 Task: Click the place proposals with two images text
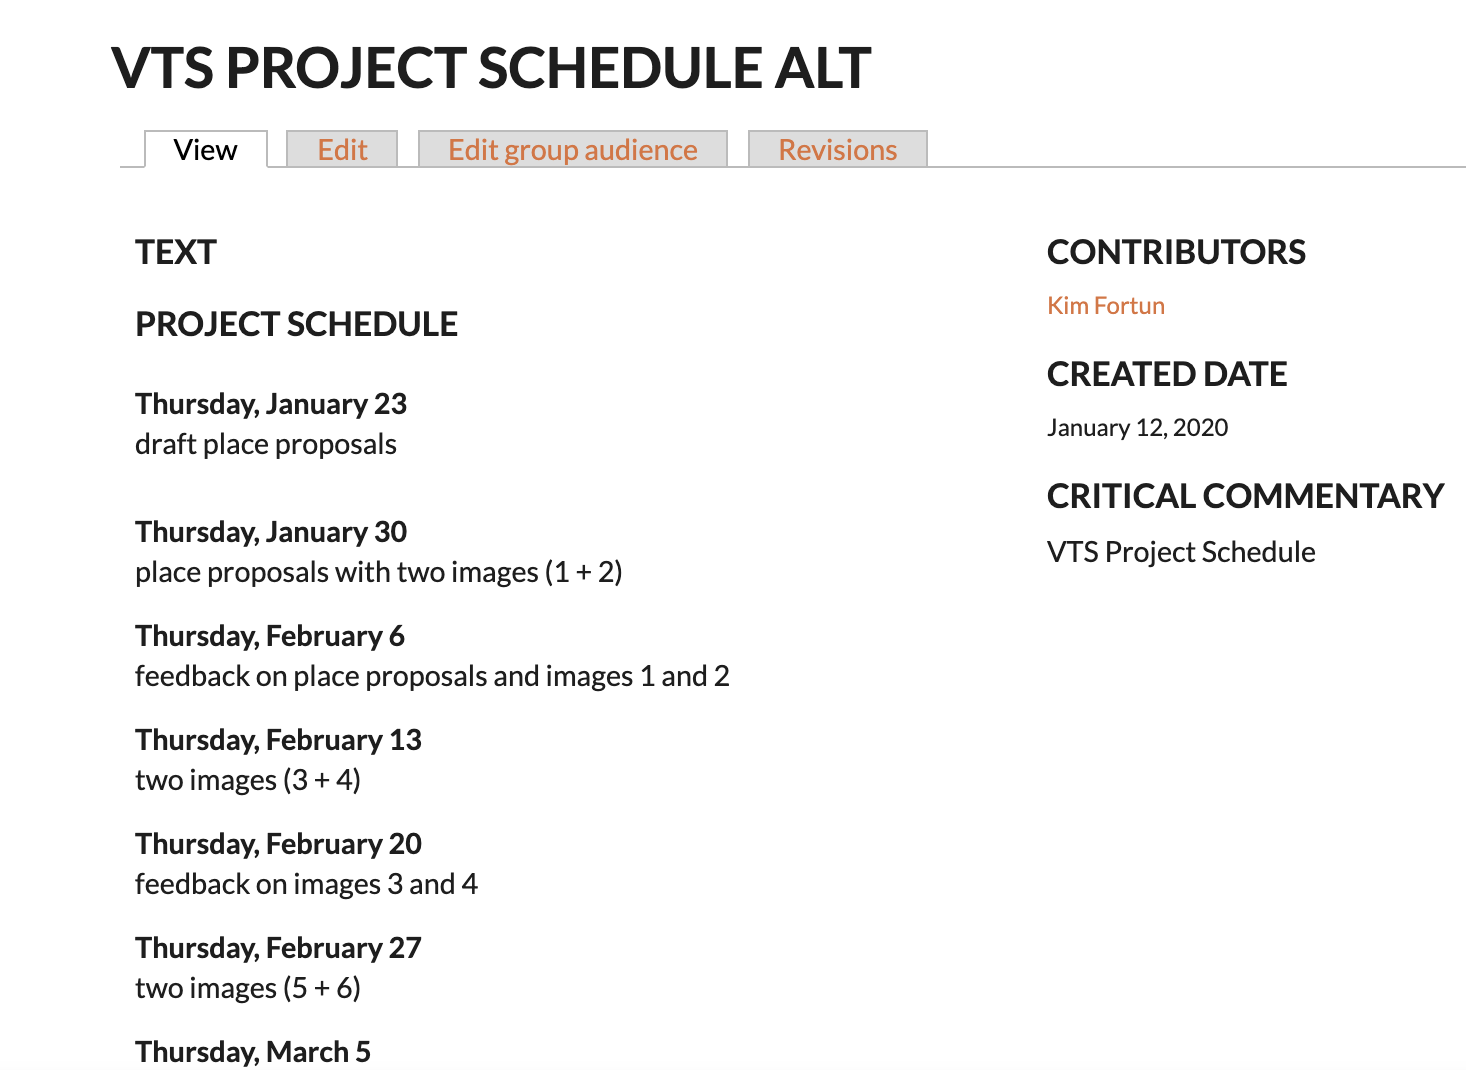[x=379, y=572]
